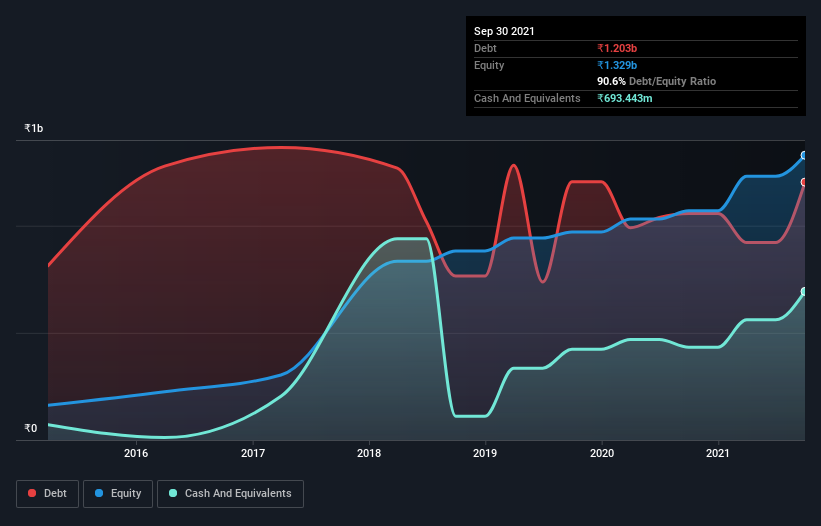Select the 2021 x-axis label

[x=717, y=453]
